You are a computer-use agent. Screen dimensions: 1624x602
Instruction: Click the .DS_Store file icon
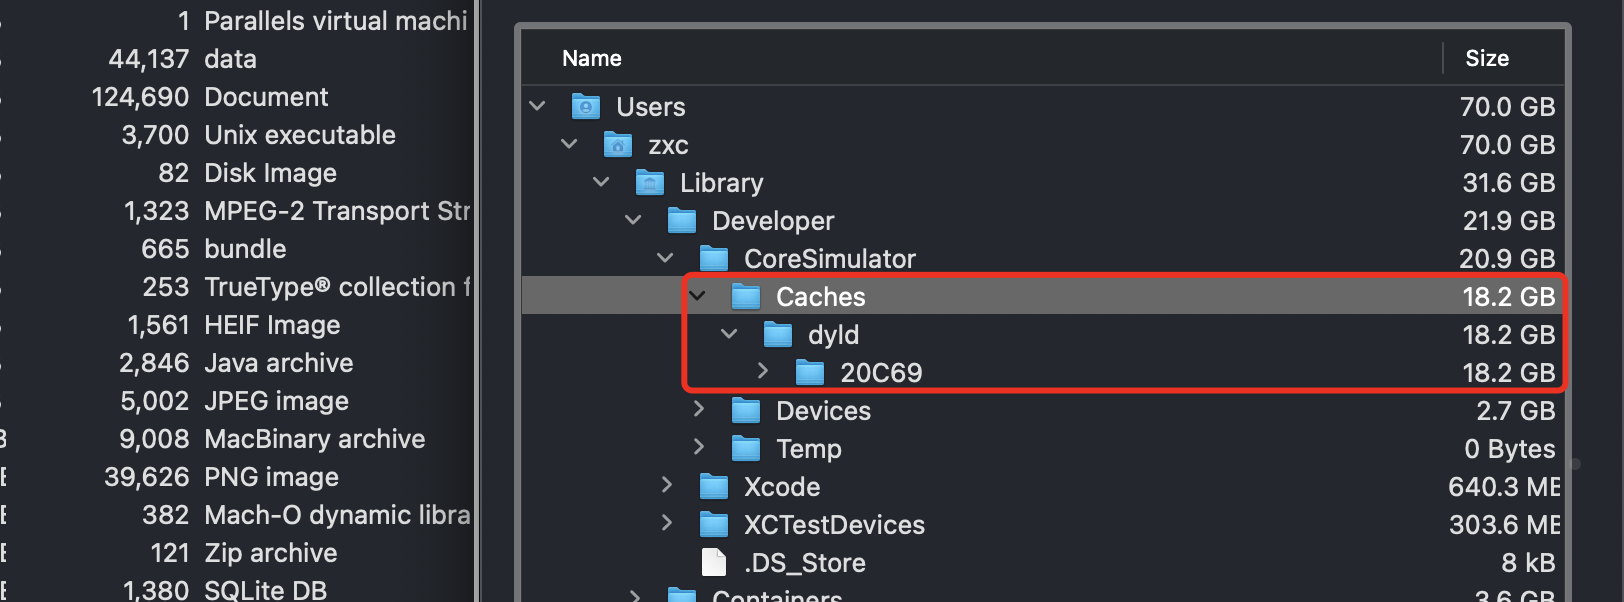pyautogui.click(x=714, y=562)
